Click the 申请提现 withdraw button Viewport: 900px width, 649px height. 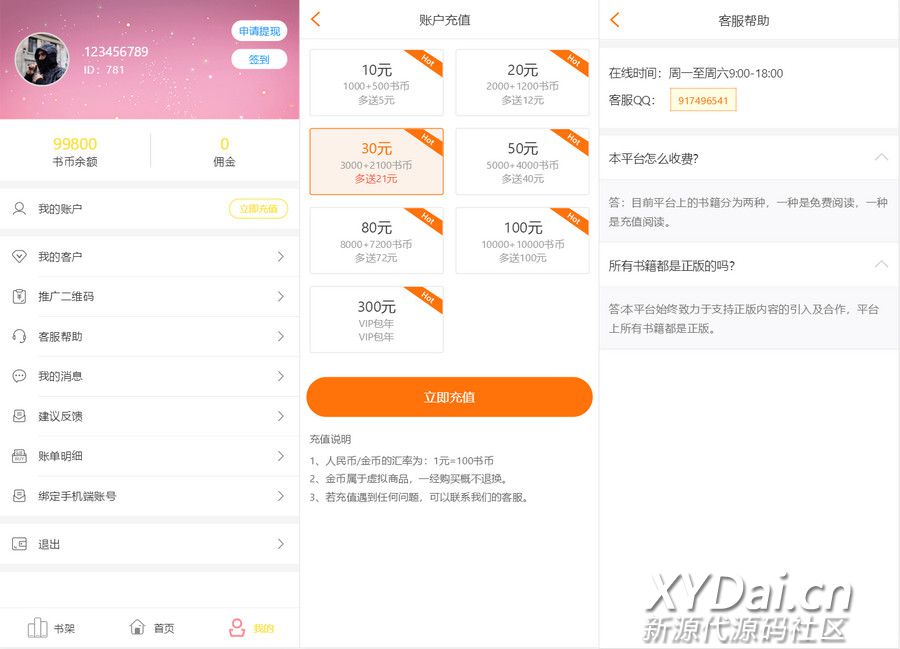259,31
